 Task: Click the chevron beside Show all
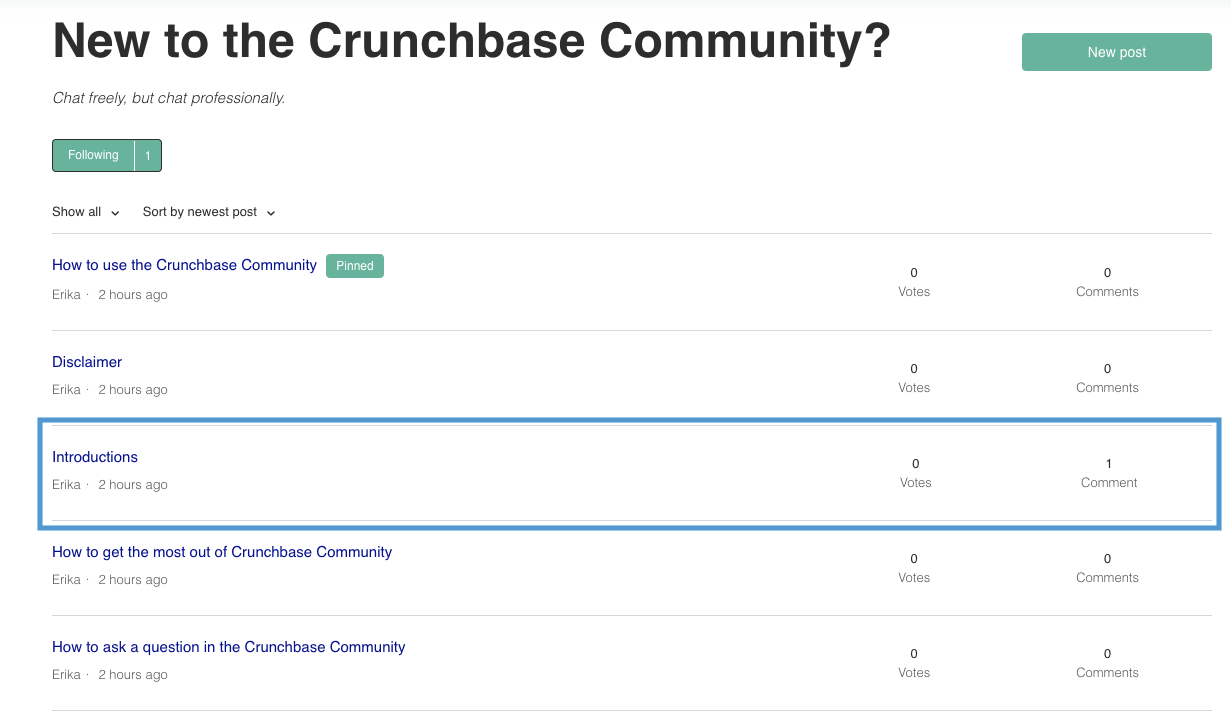(x=115, y=213)
